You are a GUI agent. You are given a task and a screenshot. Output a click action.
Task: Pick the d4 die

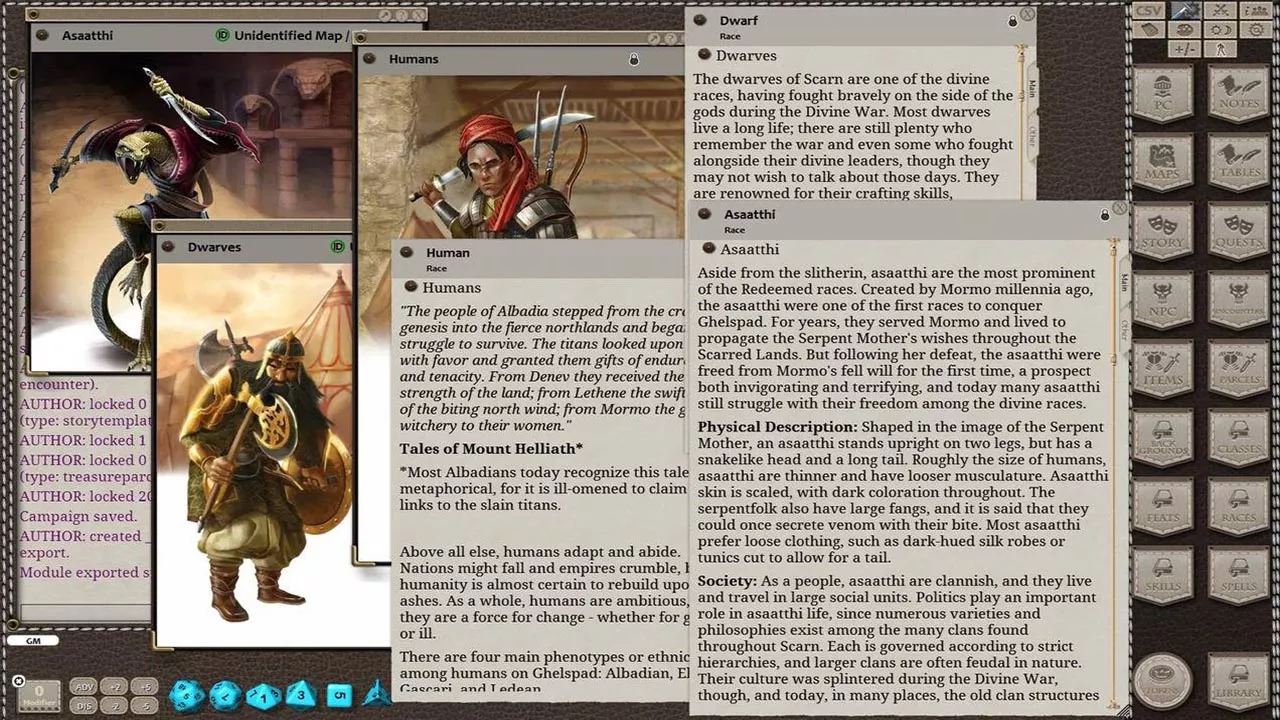tap(377, 693)
